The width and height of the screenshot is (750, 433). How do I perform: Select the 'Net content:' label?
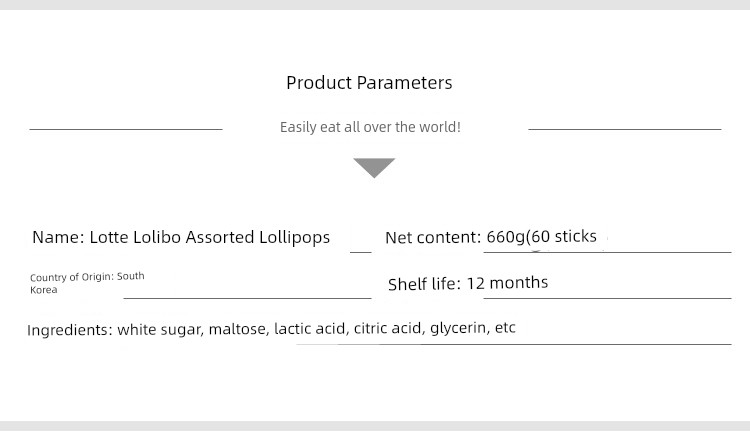(x=433, y=237)
